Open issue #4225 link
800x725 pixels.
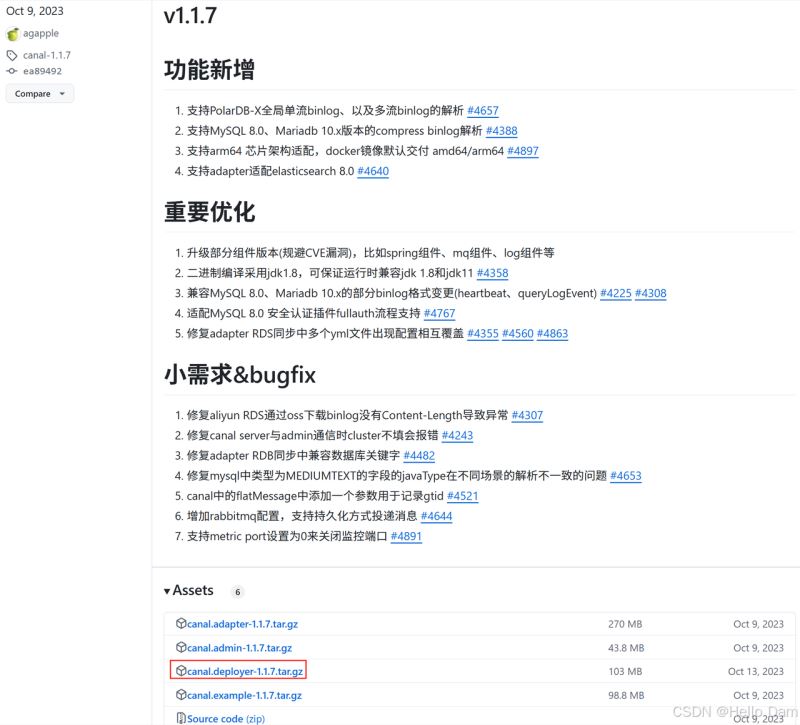tap(616, 293)
